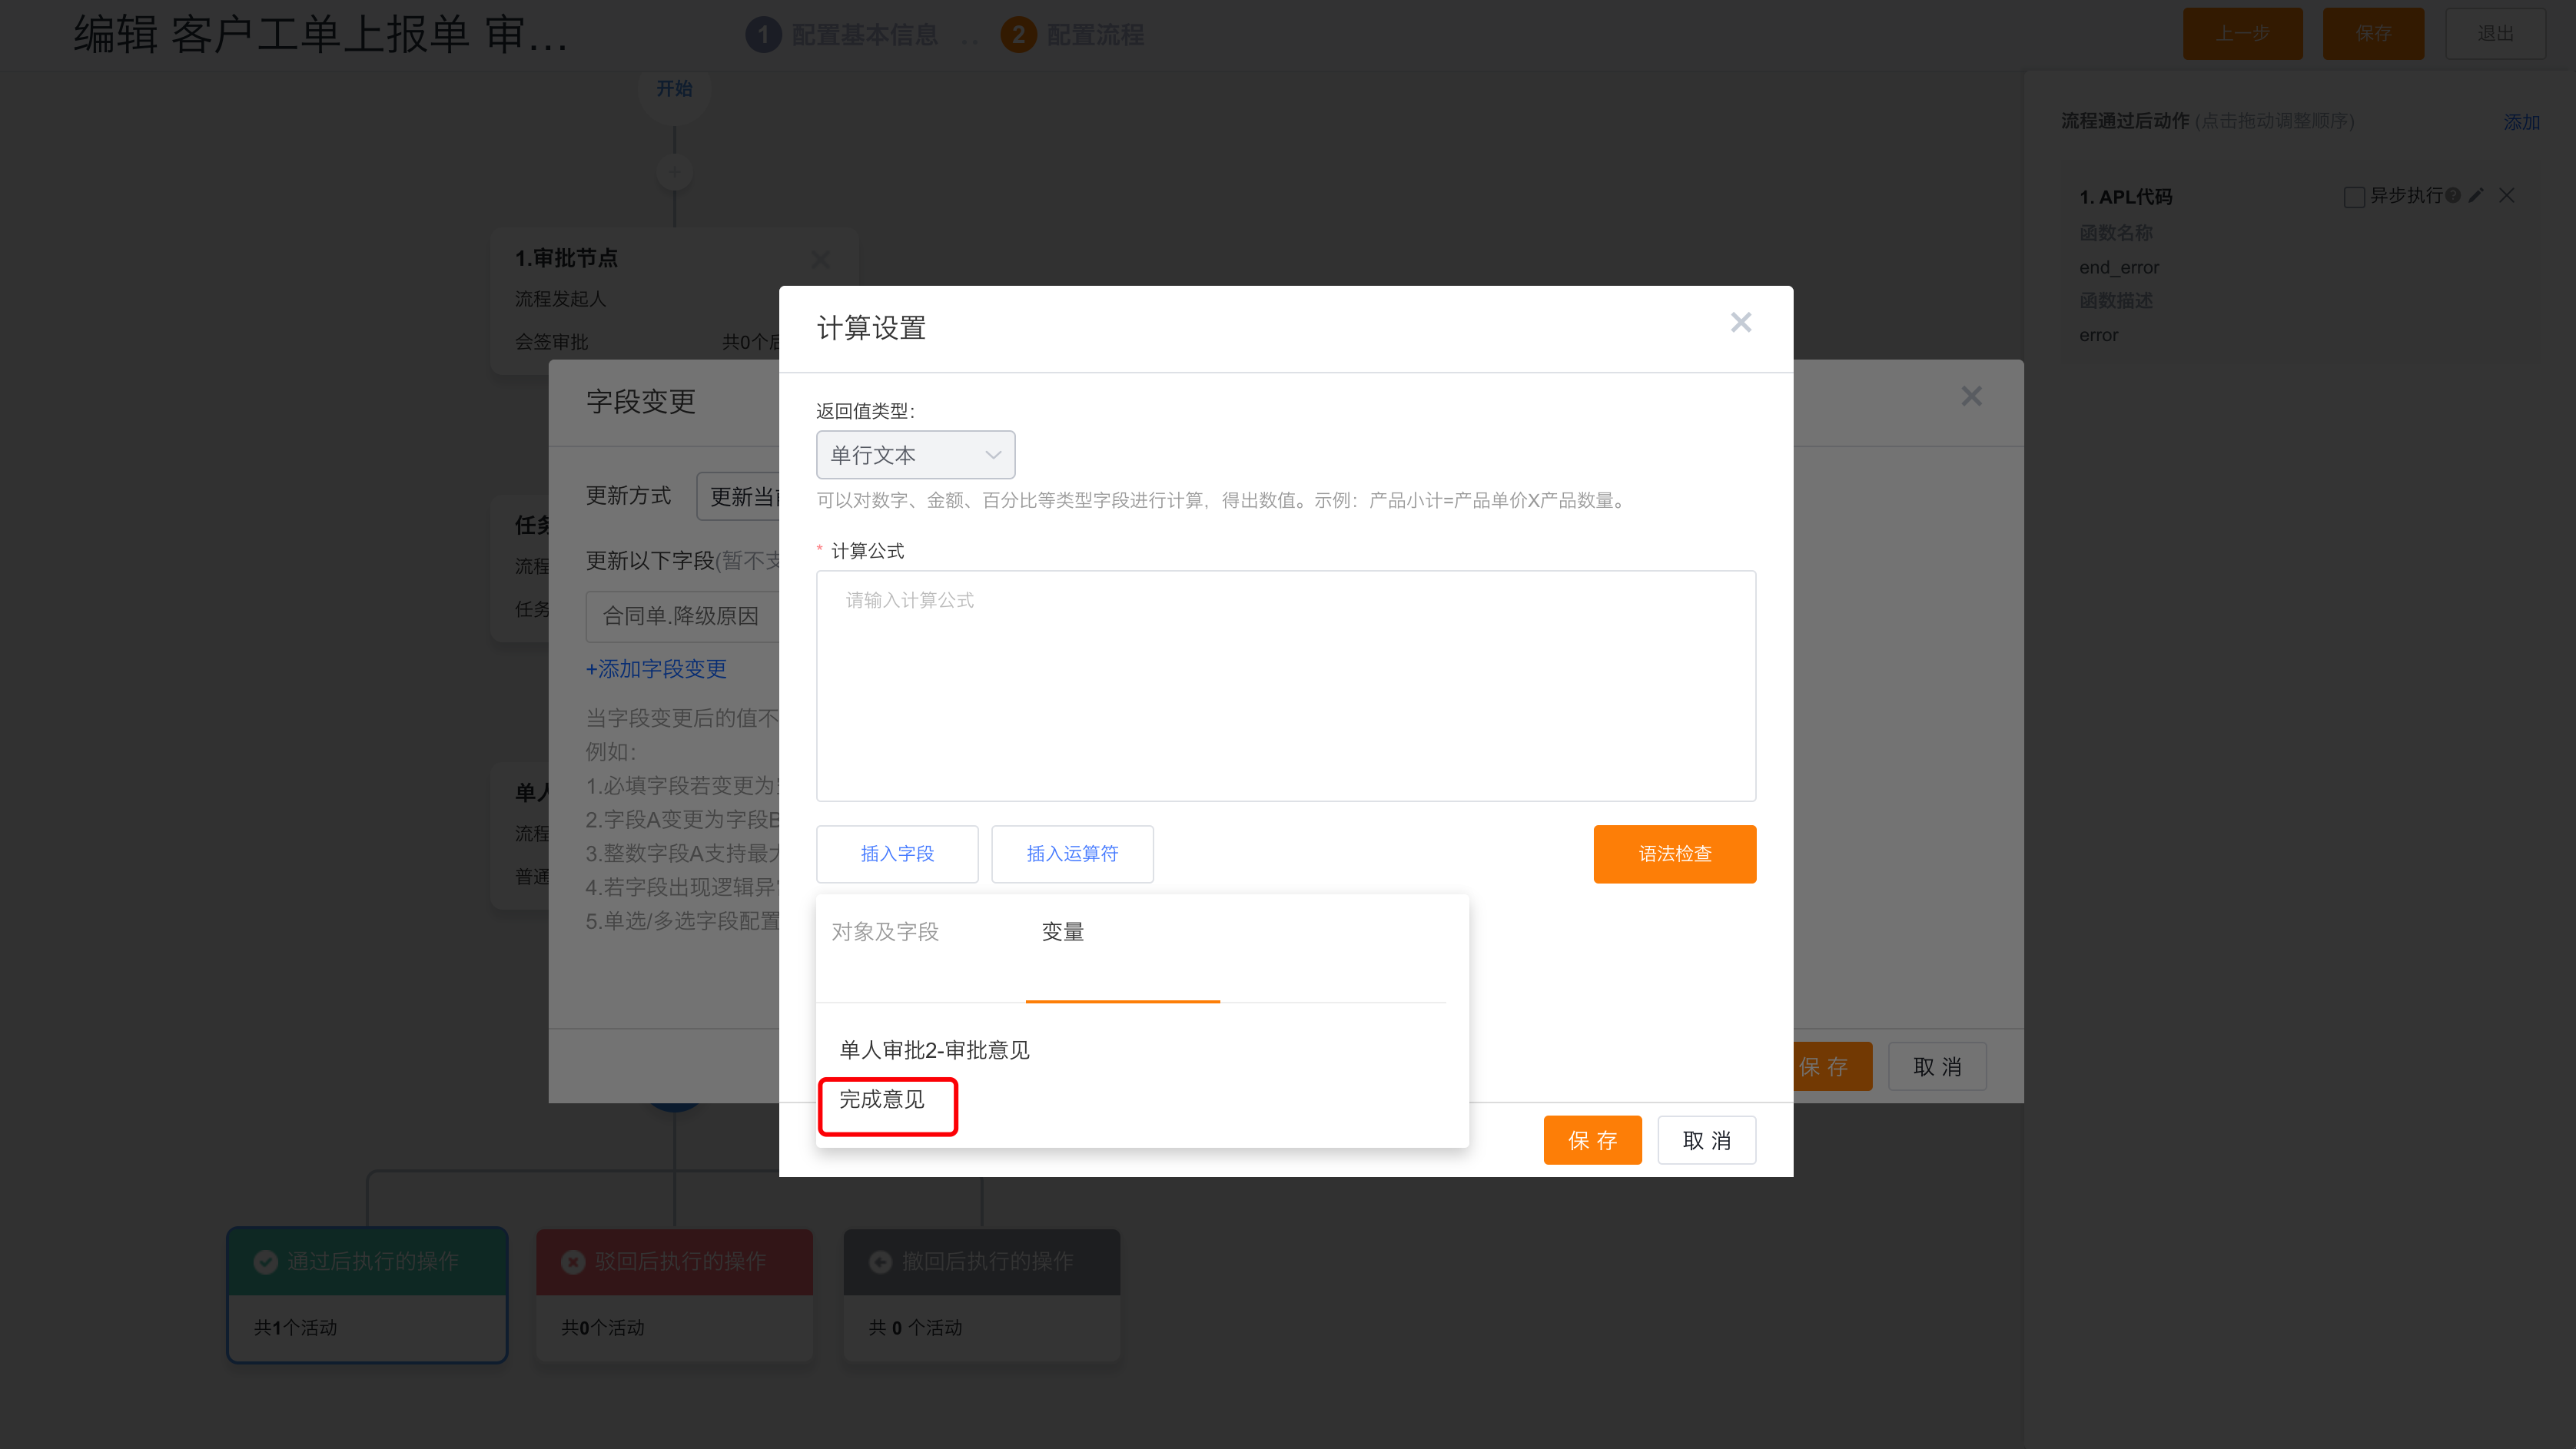Open the 单行文本 return type dropdown
The image size is (2576, 1449).
914,455
